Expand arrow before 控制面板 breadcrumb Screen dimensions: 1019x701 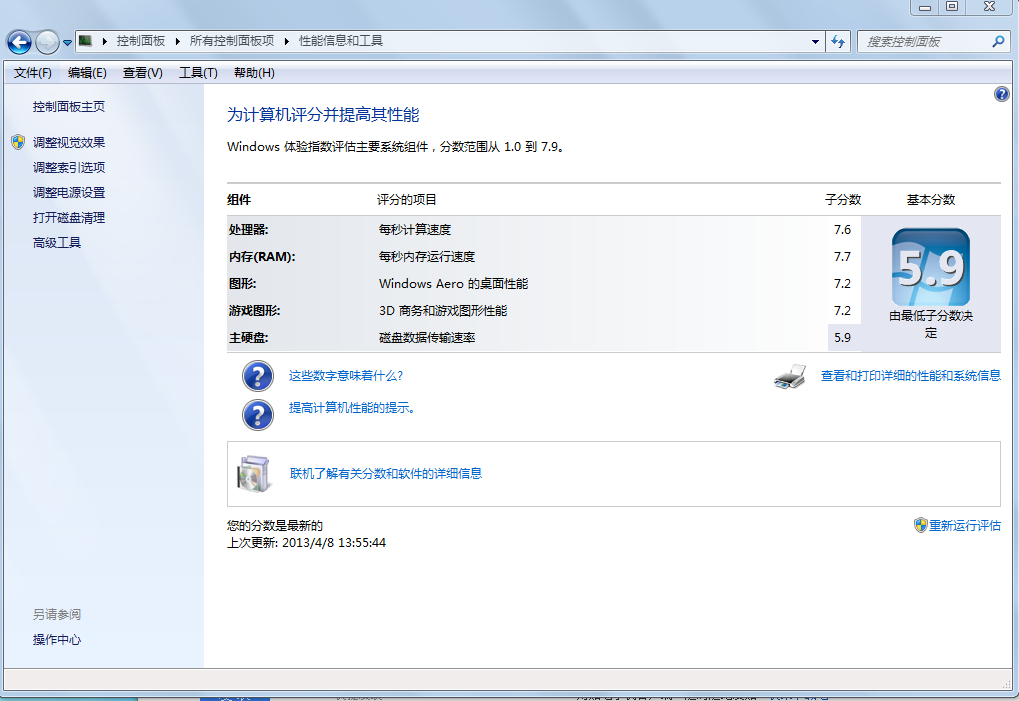coord(104,42)
